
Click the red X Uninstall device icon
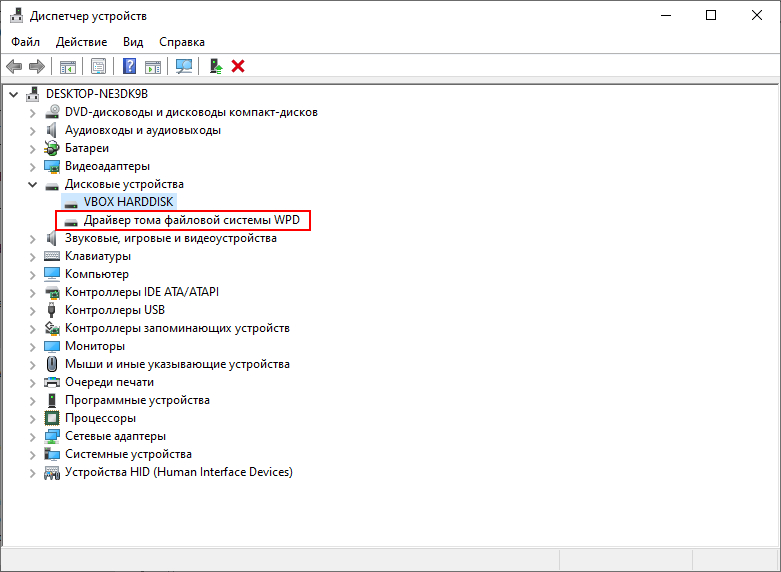tap(238, 66)
